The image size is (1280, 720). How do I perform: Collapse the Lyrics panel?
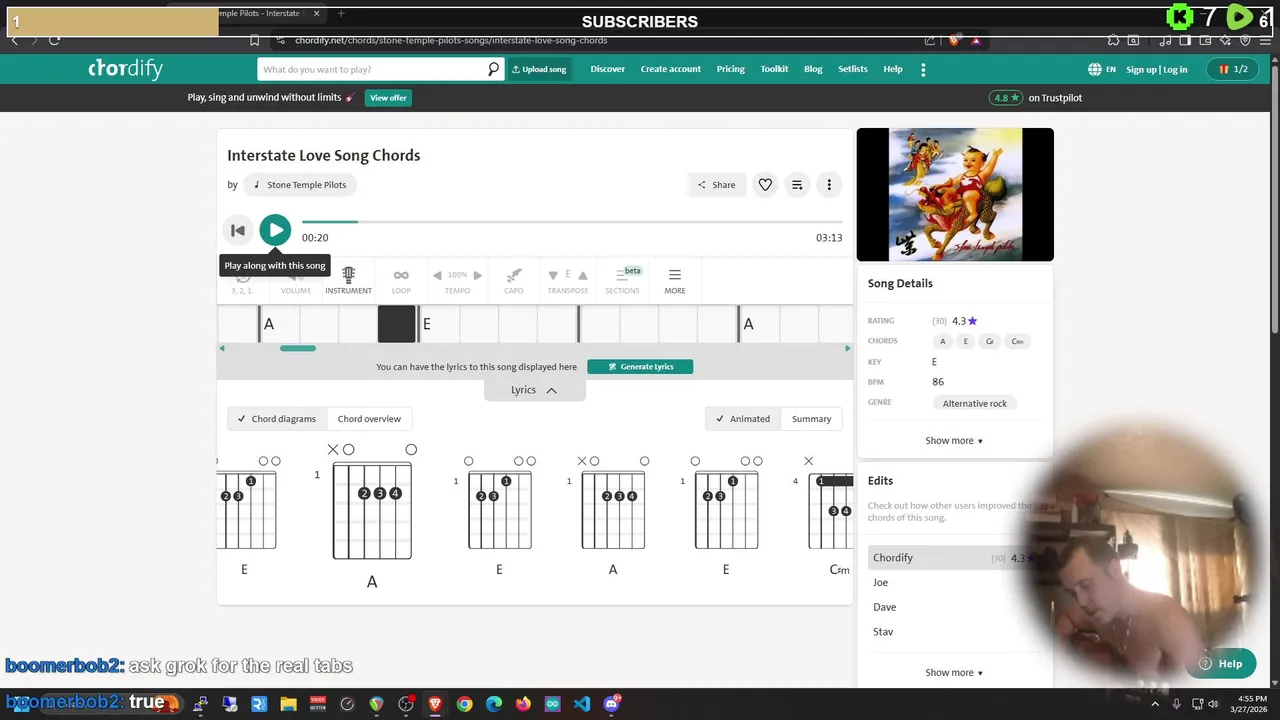[x=534, y=390]
